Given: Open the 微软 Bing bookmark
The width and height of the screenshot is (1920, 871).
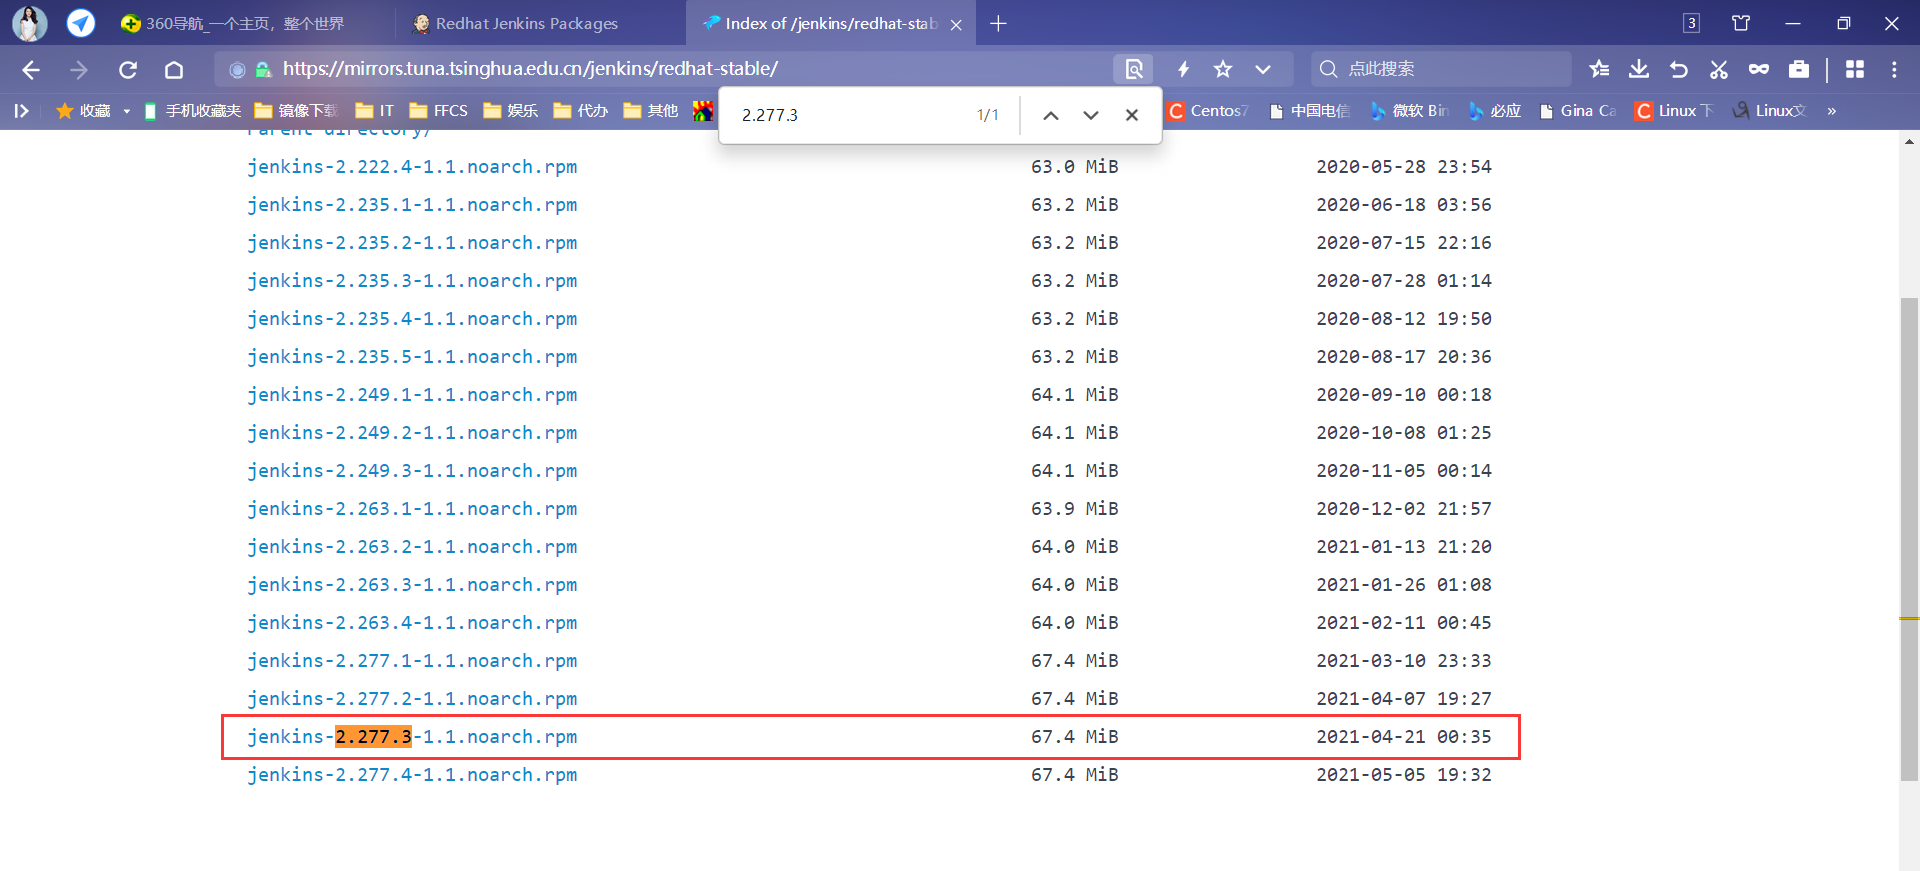Looking at the screenshot, I should tap(1410, 111).
